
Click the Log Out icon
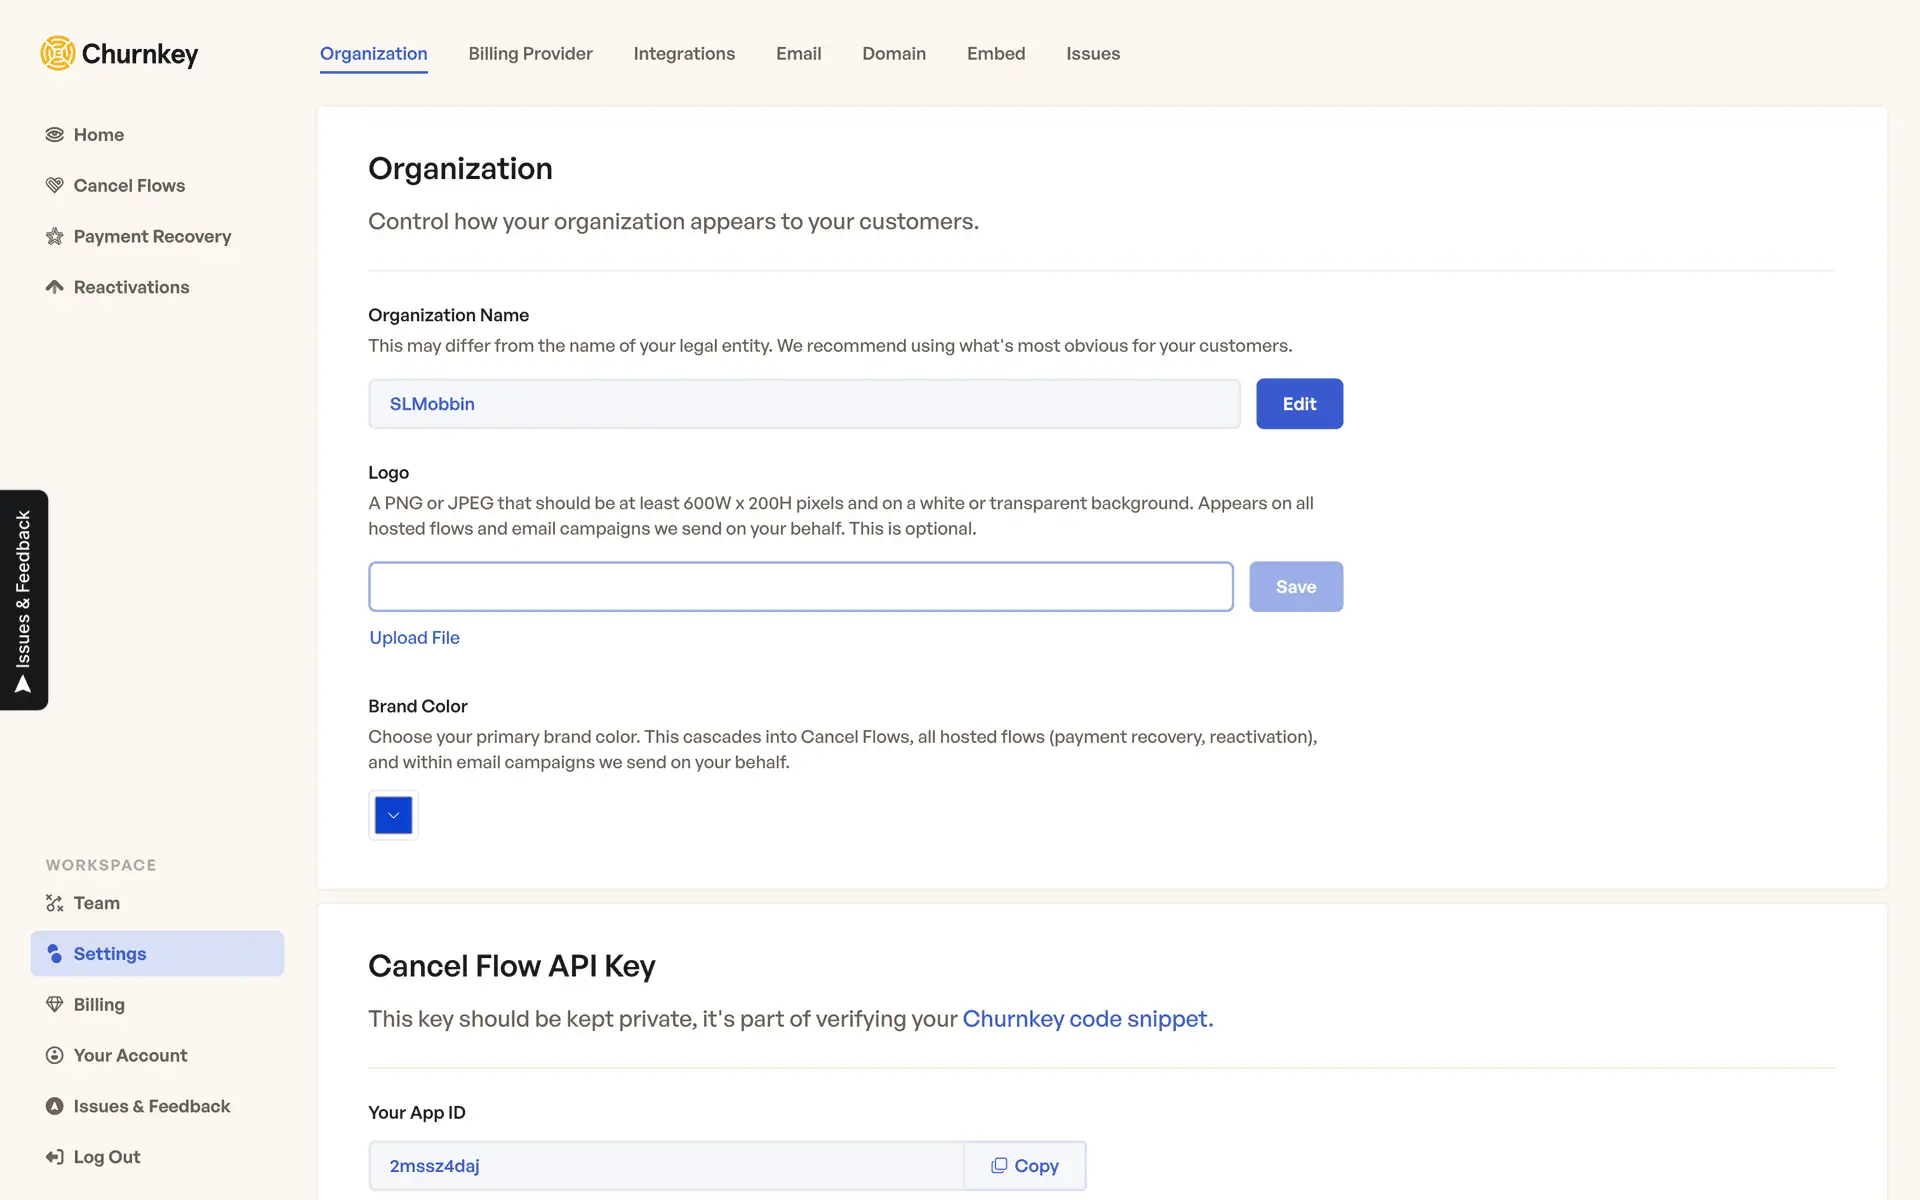[x=55, y=1157]
